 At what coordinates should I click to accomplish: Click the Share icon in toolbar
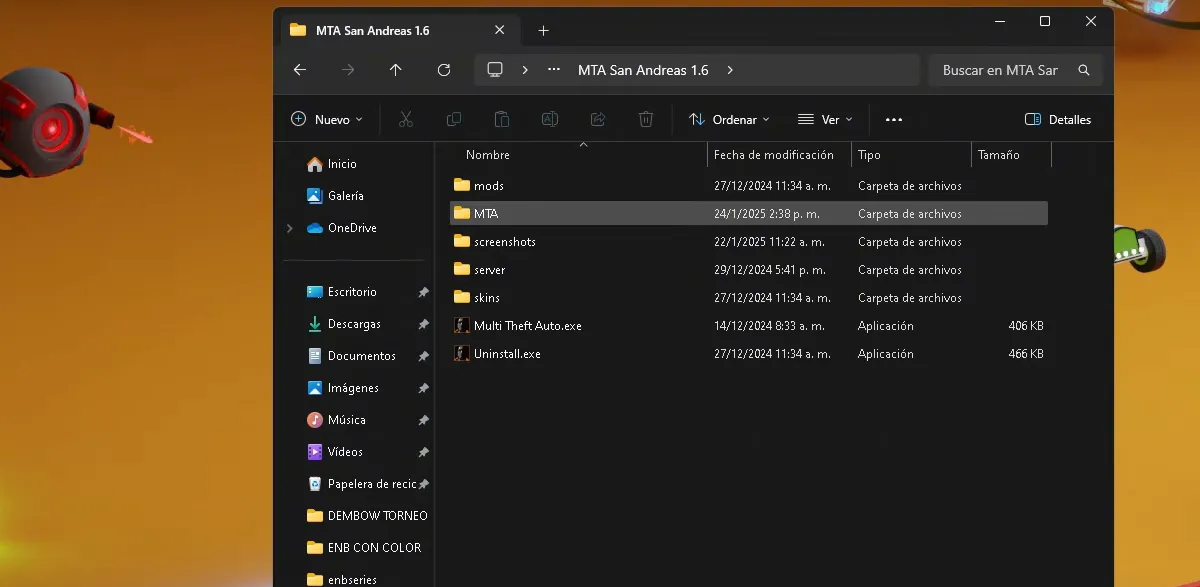click(598, 119)
